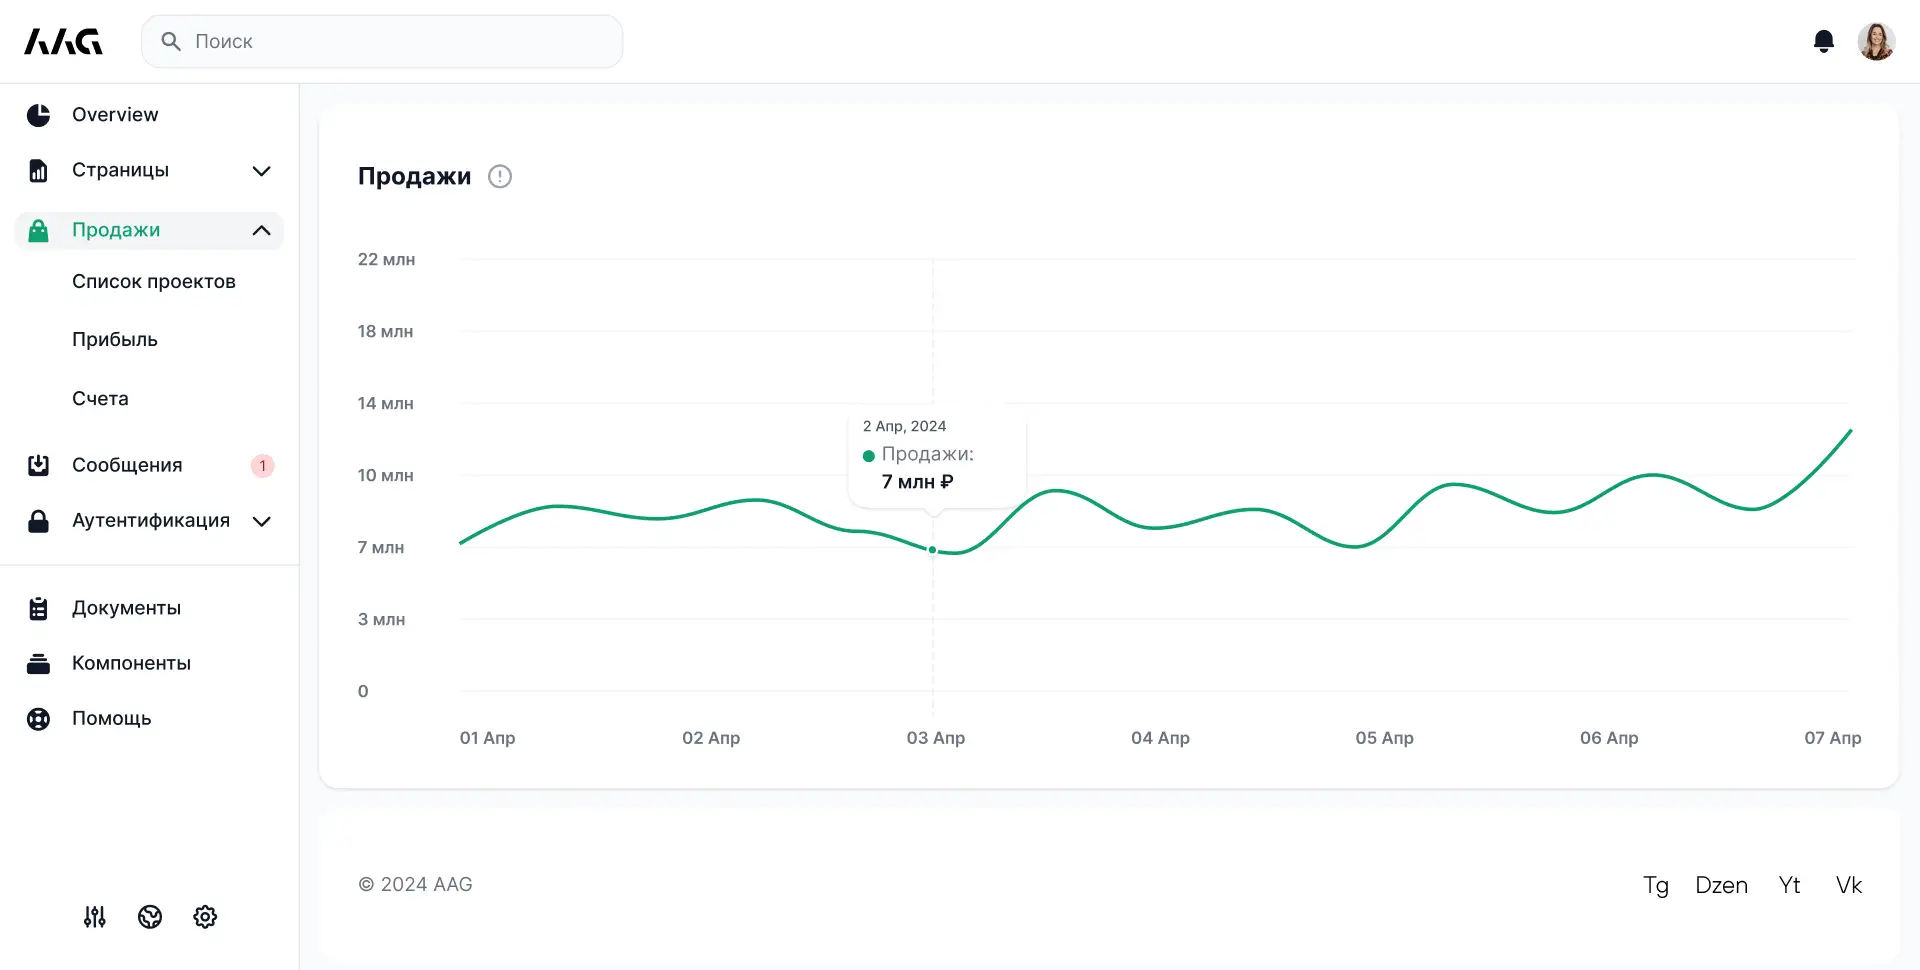This screenshot has width=1920, height=970.
Task: Click the AAG logo in header
Action: click(63, 41)
